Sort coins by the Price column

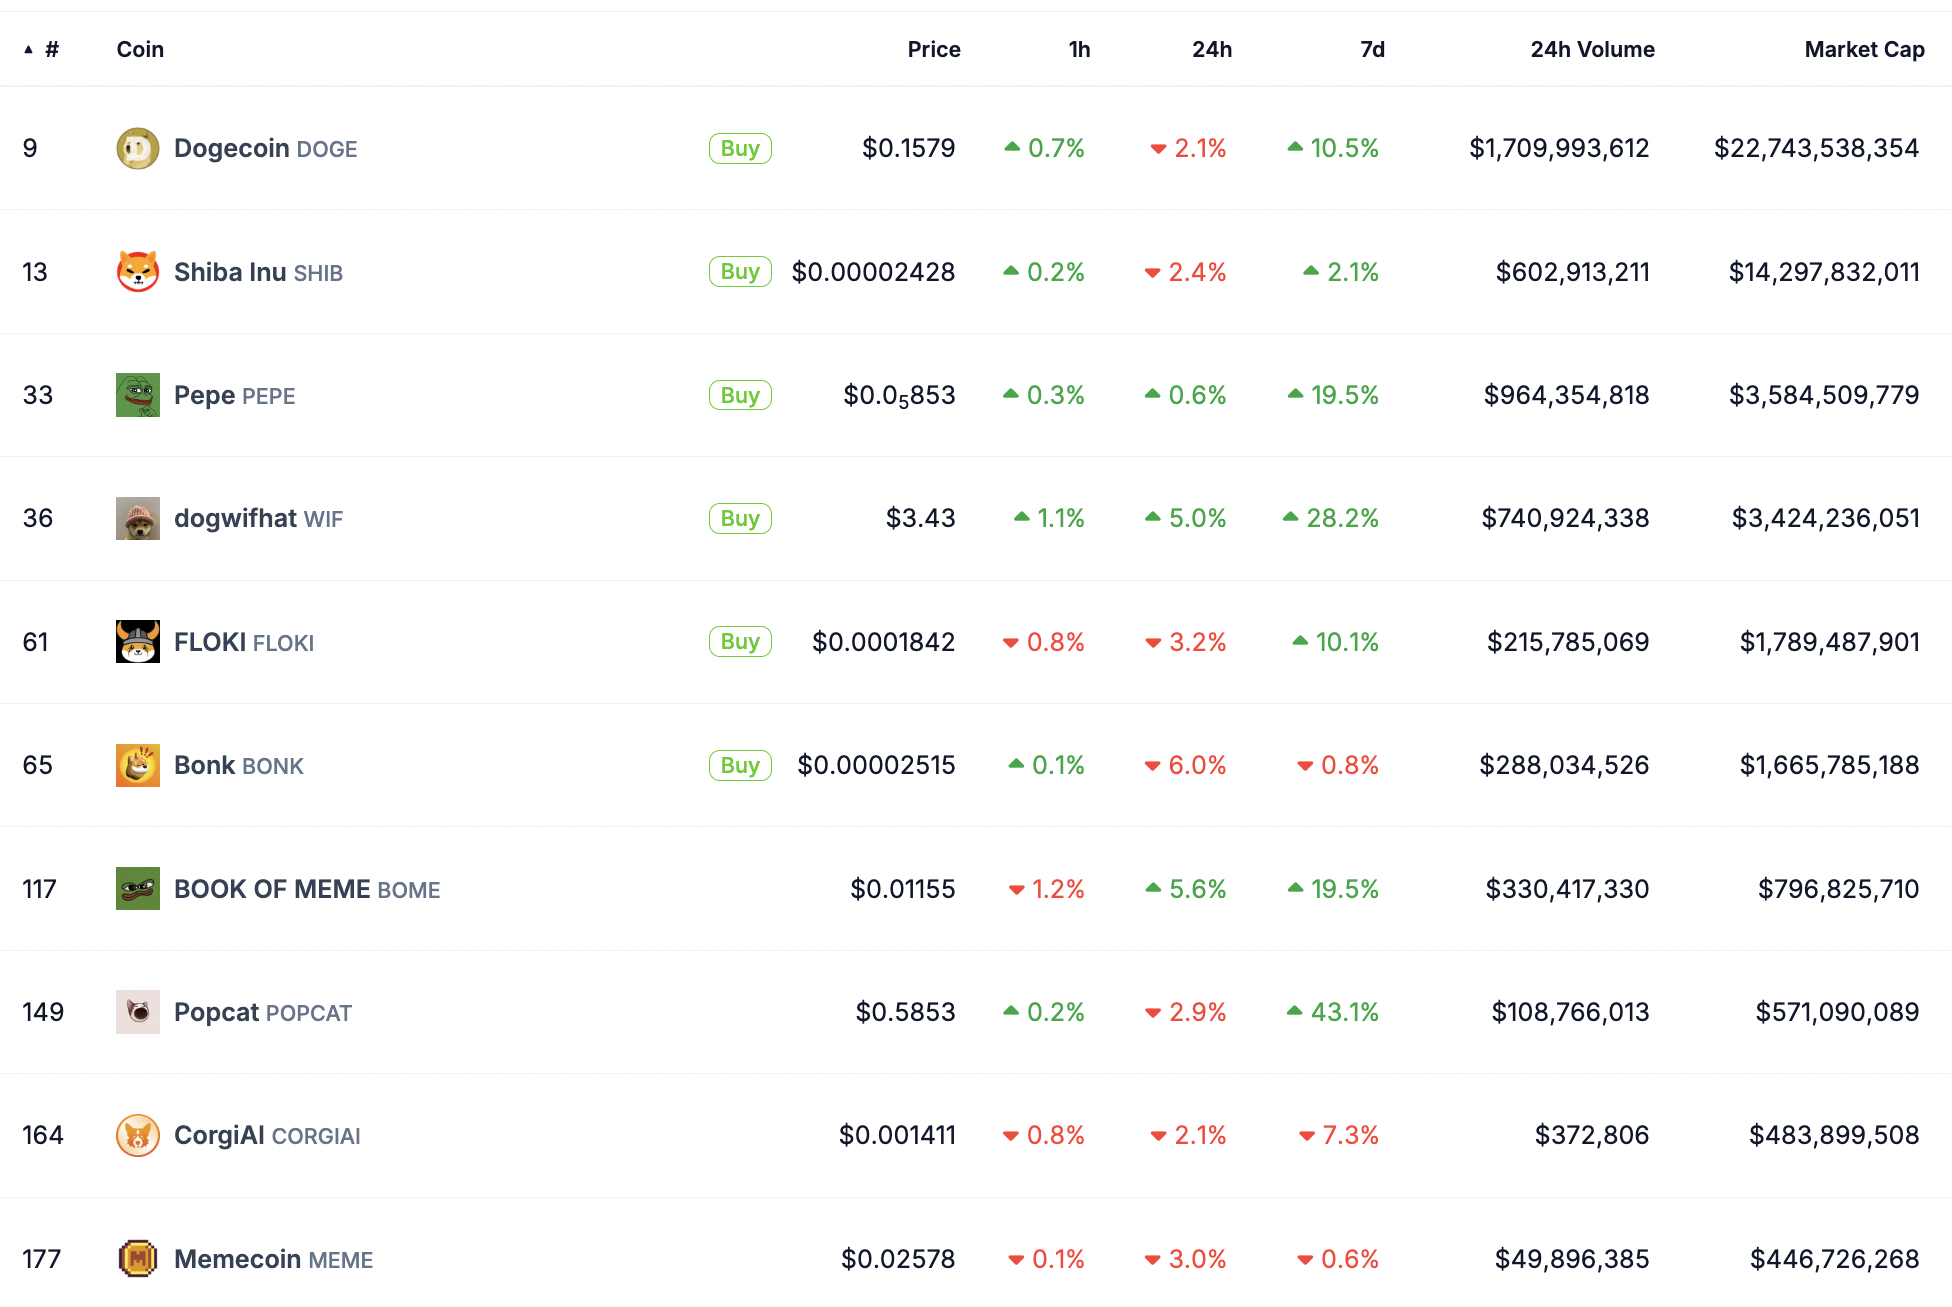pyautogui.click(x=934, y=49)
